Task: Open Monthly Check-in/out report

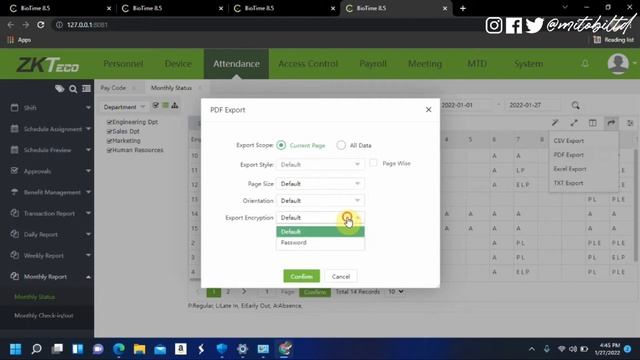Action: pyautogui.click(x=44, y=316)
